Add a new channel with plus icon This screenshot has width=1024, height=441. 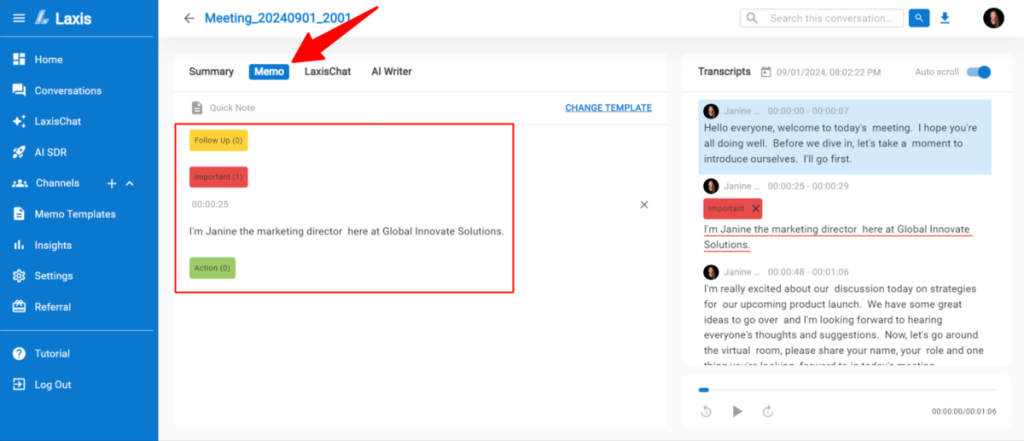(x=112, y=183)
